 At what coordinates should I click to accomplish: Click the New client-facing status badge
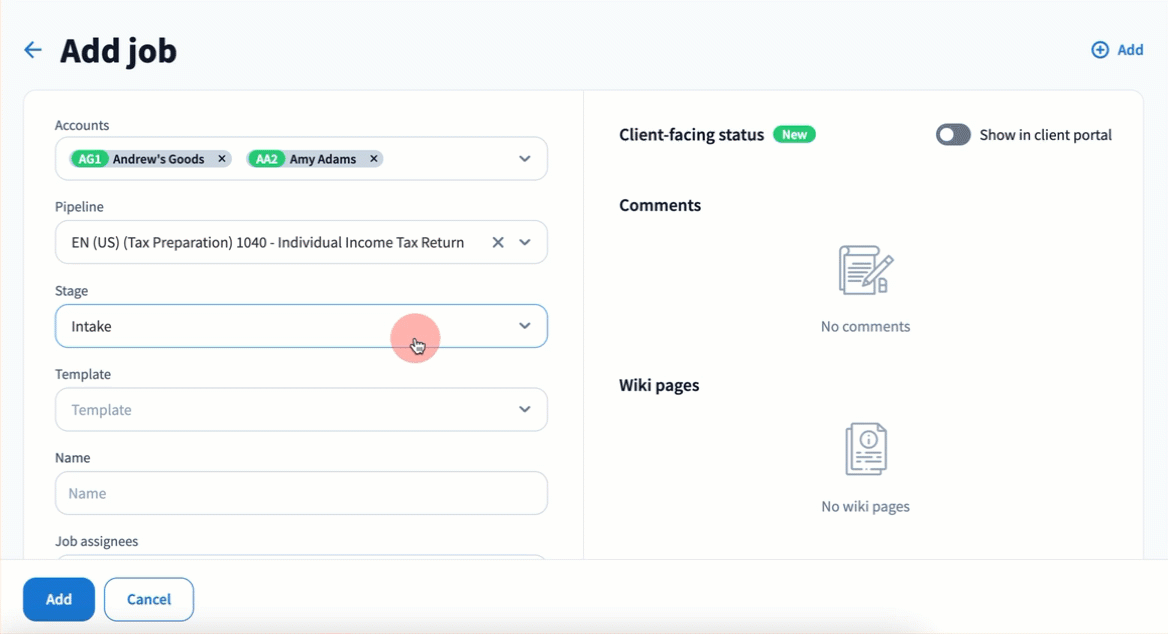point(794,135)
